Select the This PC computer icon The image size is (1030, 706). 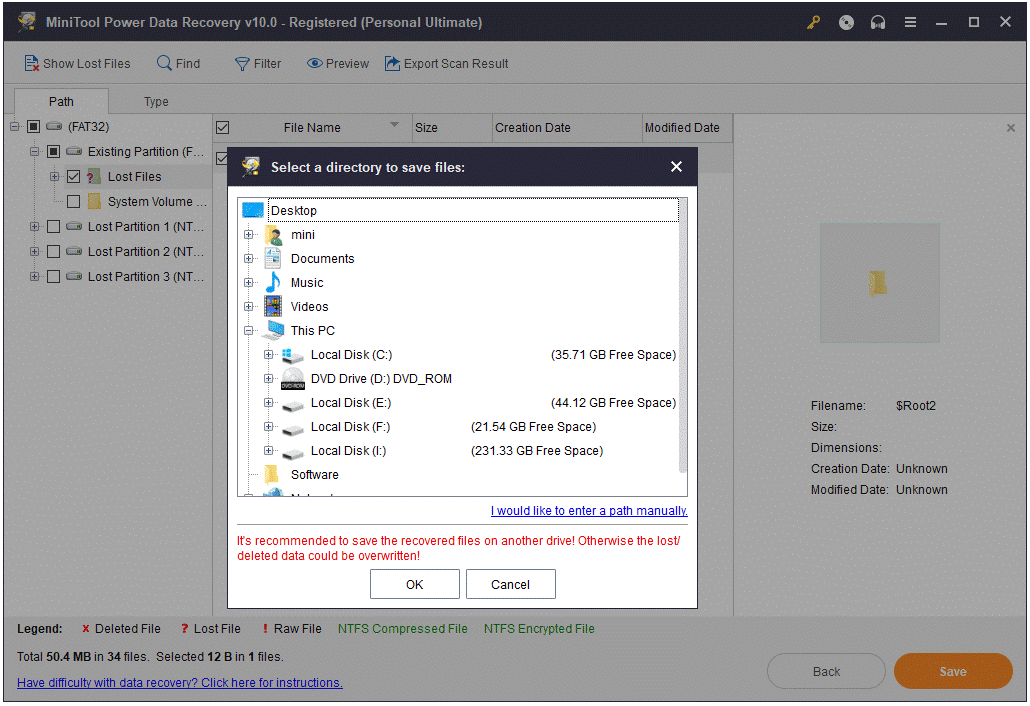[275, 330]
